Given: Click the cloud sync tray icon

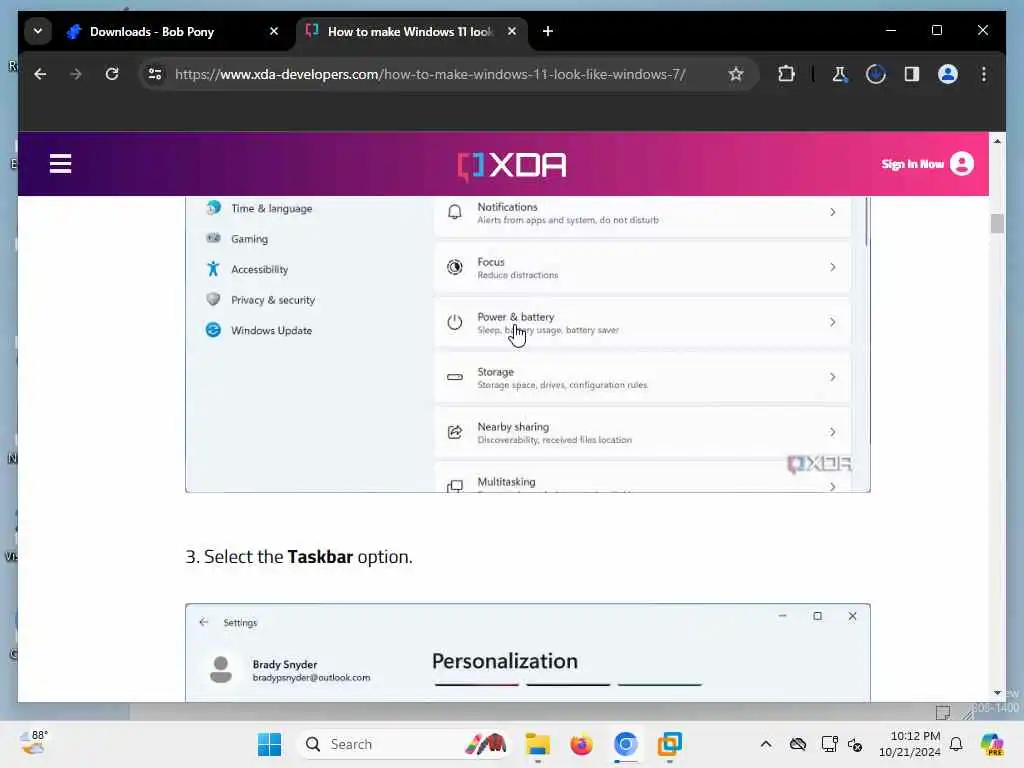Looking at the screenshot, I should [797, 744].
